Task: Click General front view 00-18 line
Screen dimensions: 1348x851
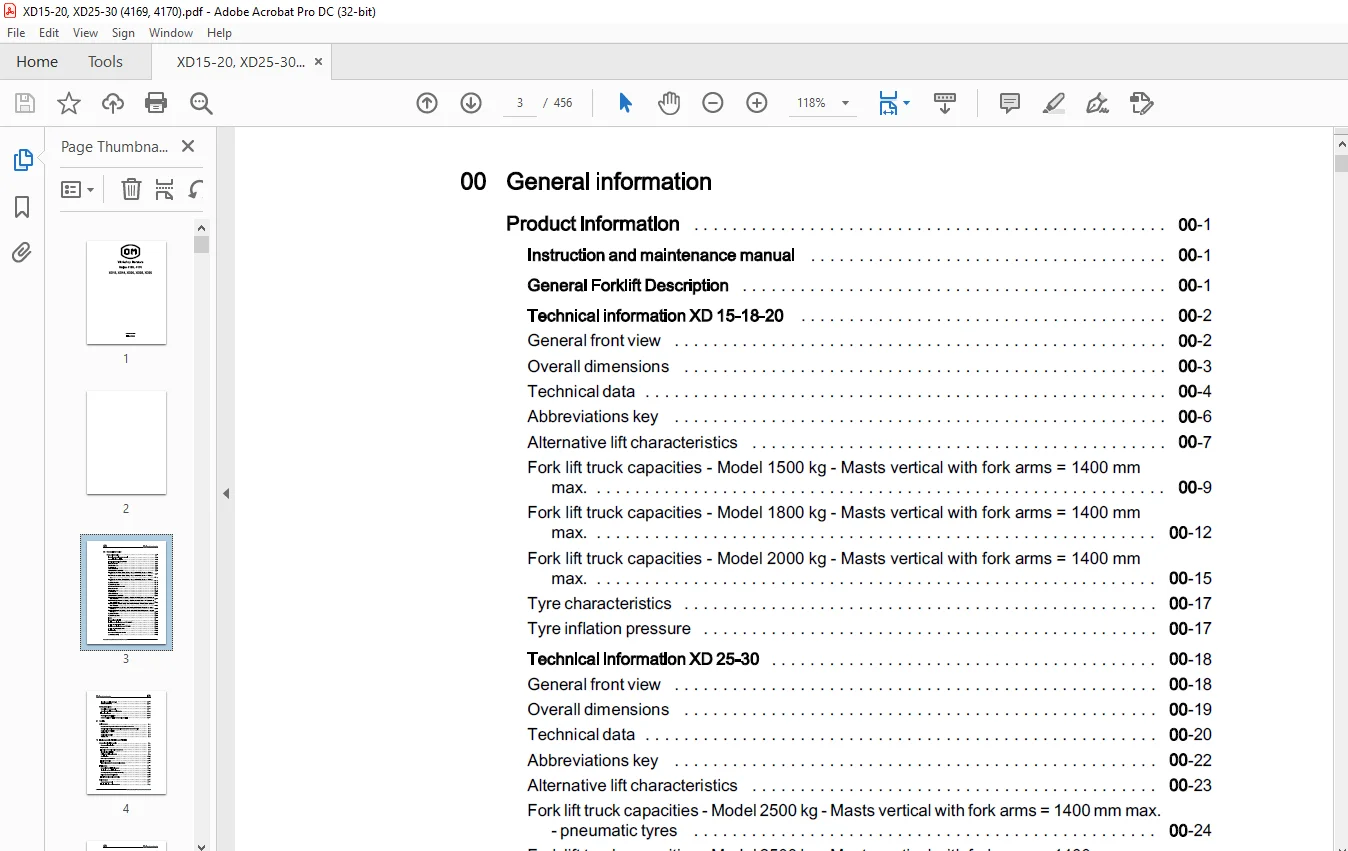Action: pos(869,684)
